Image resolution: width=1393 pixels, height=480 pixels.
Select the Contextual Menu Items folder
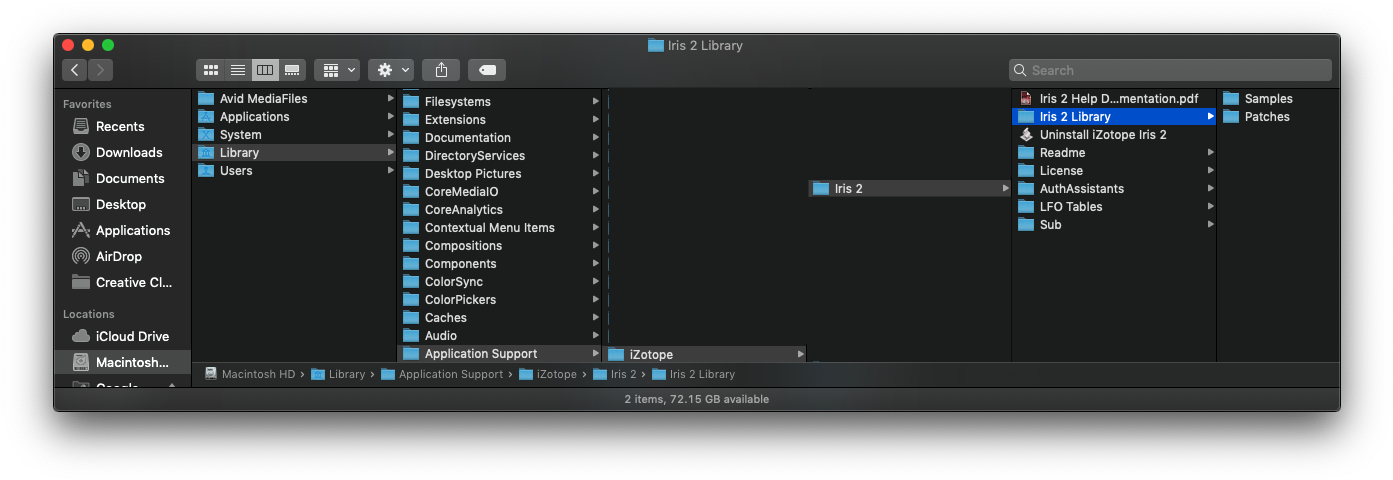500,227
